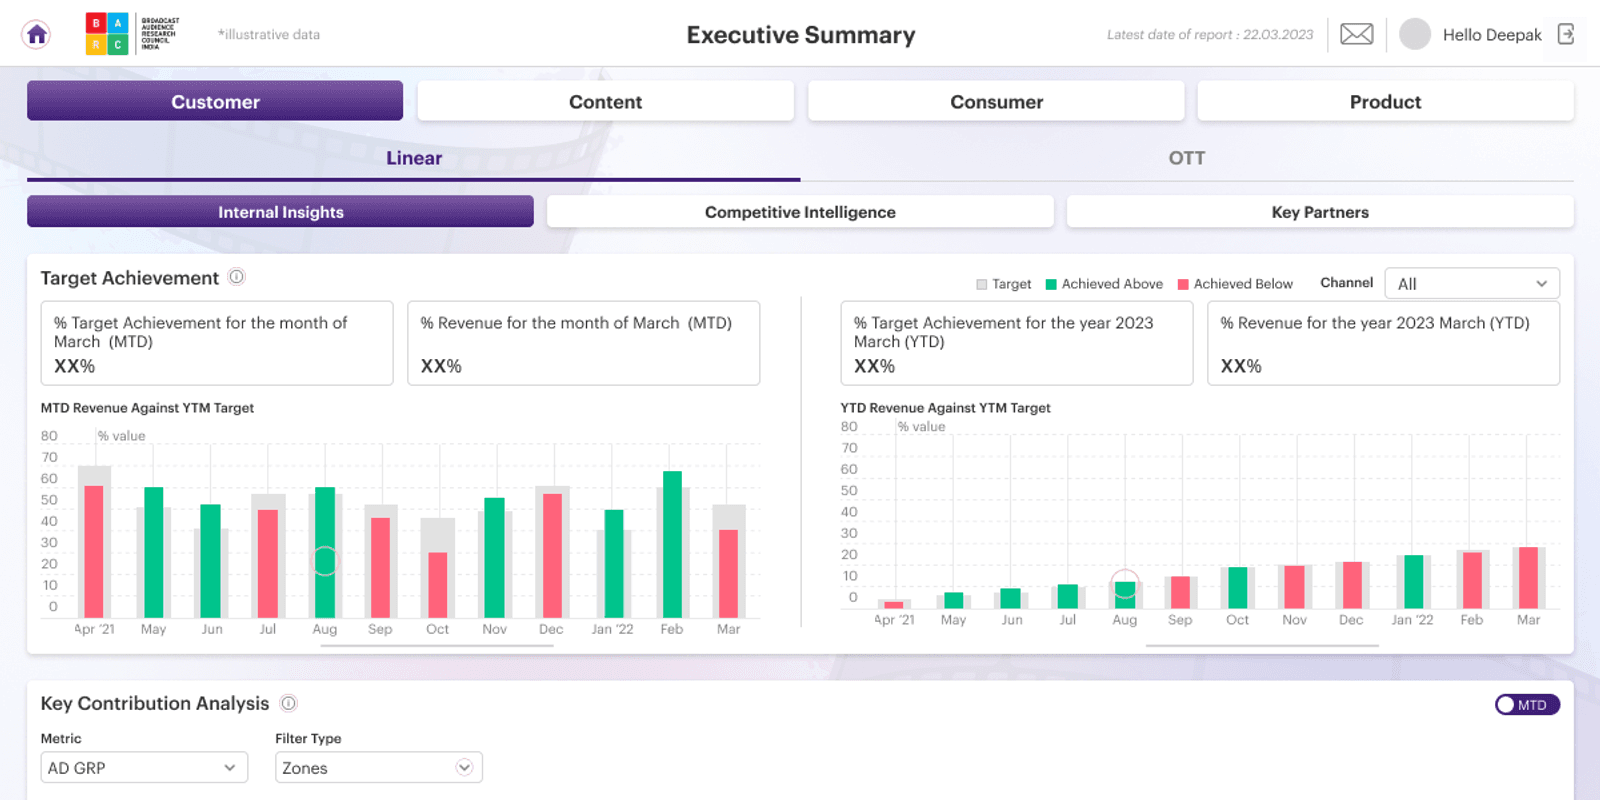Viewport: 1600px width, 800px height.
Task: Click the YTD % Target Achievement card
Action: pos(1017,343)
